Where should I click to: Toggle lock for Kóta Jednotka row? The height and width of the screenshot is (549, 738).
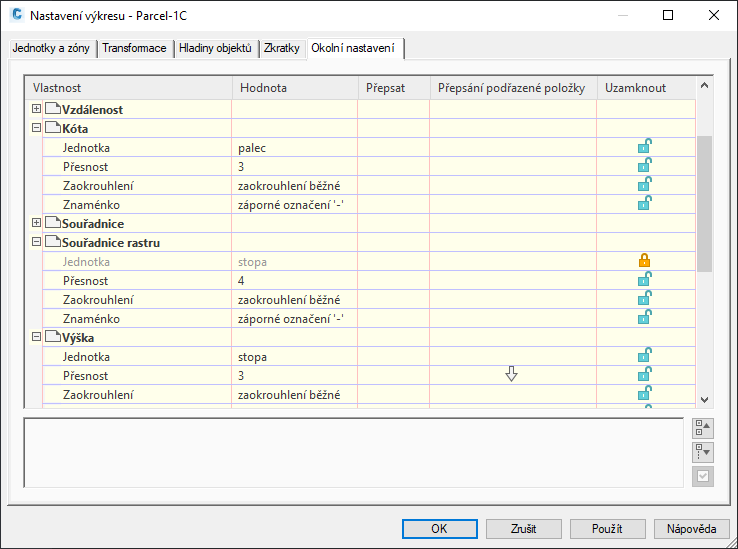tap(644, 146)
